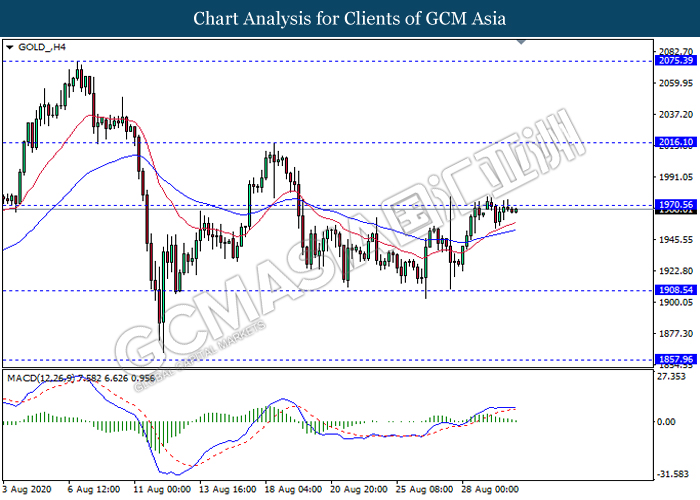Click the 1877.30 price axis value
Viewport: 700px width, 500px height.
[x=676, y=333]
